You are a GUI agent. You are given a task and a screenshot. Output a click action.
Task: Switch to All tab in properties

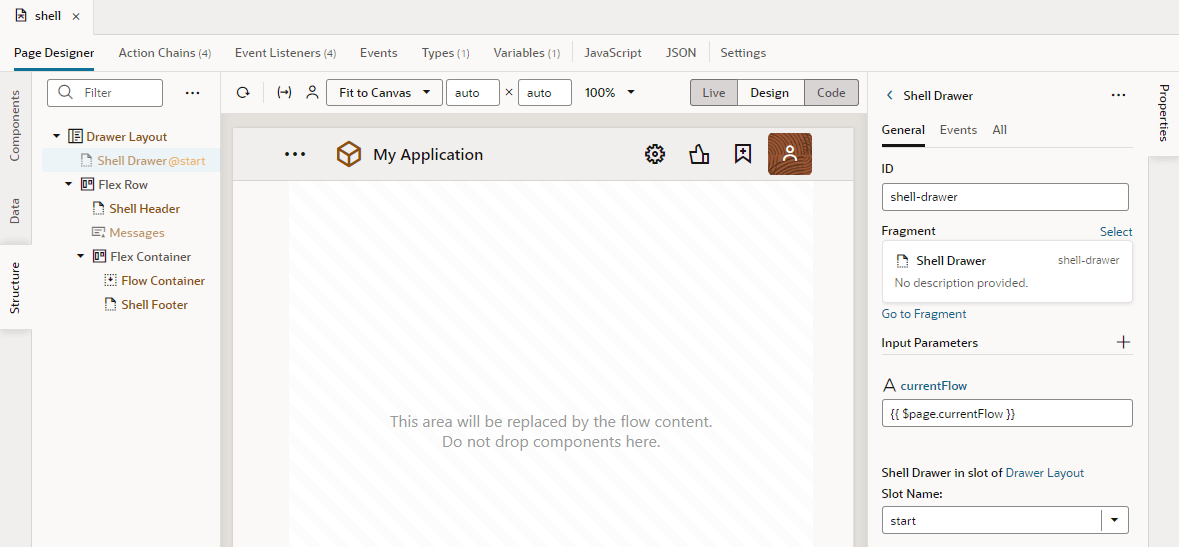pos(999,130)
